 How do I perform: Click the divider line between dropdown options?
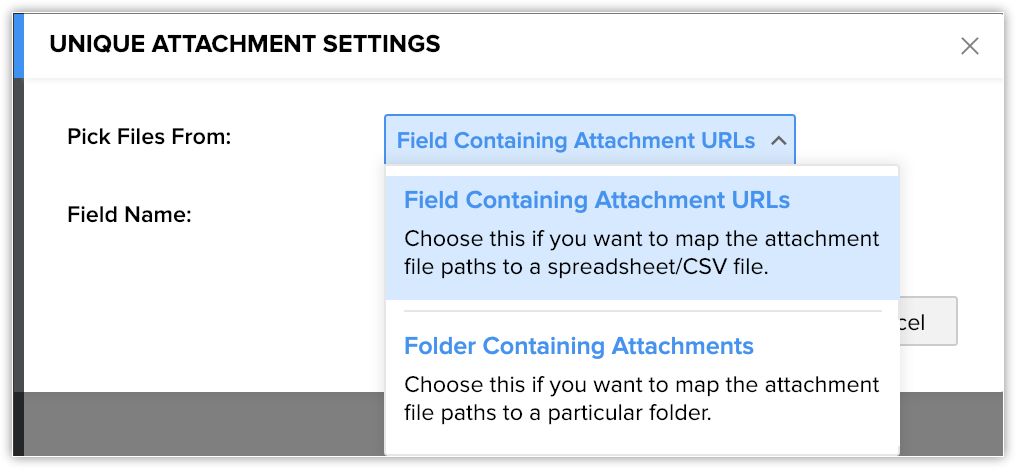click(642, 311)
